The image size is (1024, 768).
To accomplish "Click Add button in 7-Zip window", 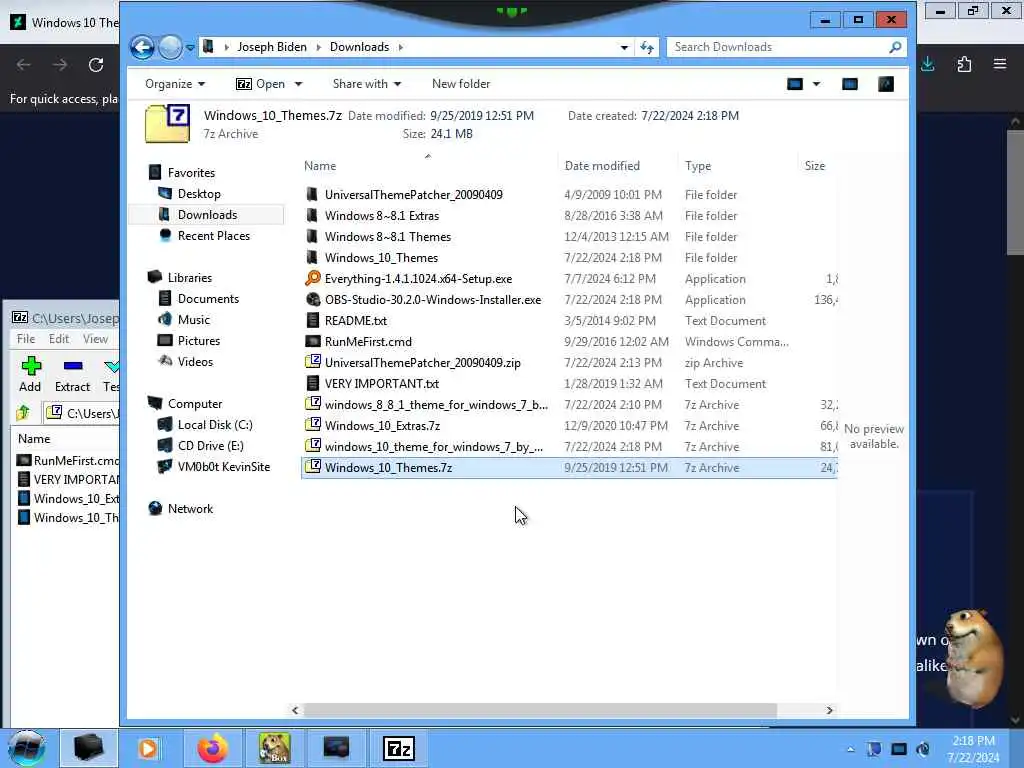I will (x=30, y=375).
